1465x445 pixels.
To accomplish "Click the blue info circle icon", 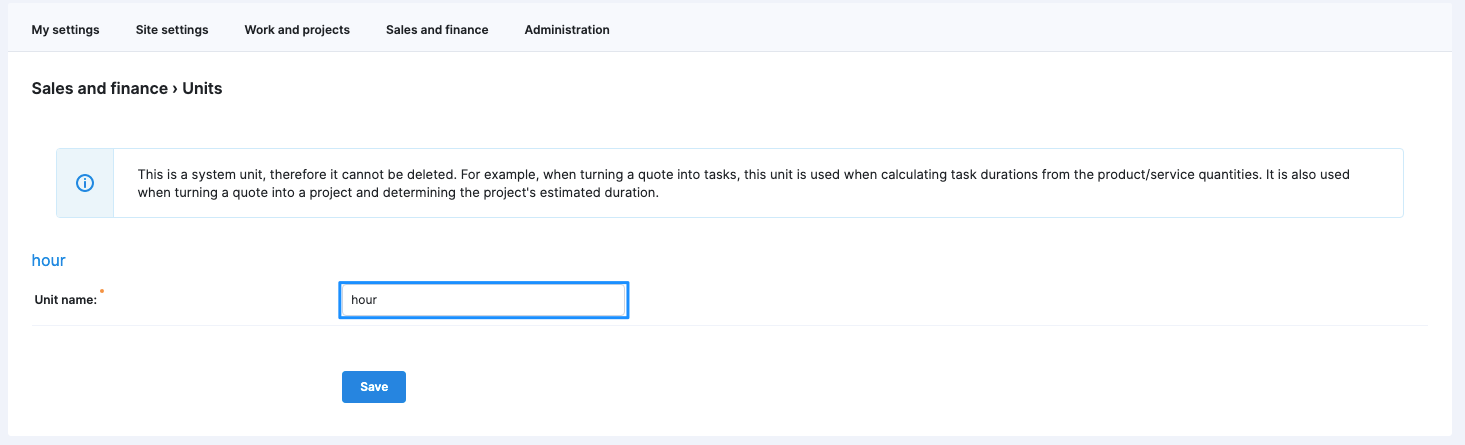I will [x=85, y=183].
